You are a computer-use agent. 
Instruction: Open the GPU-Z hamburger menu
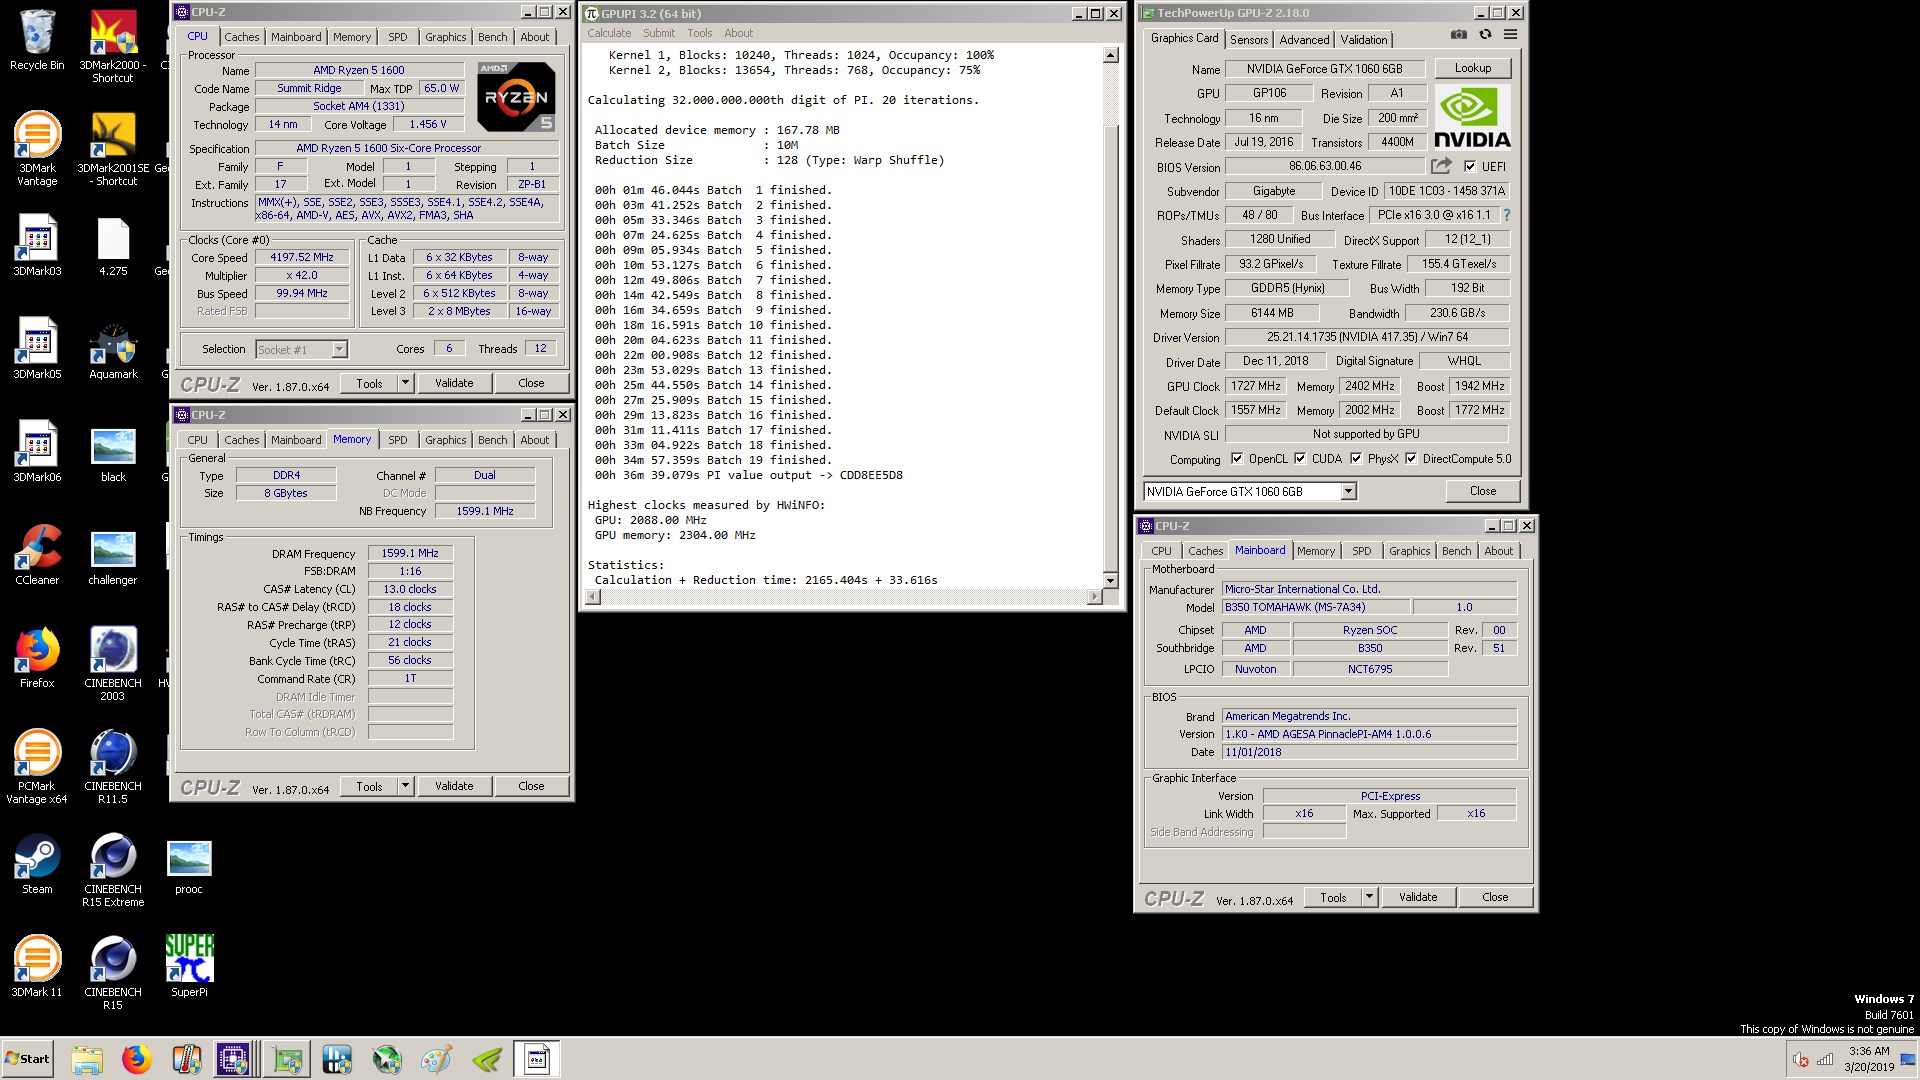(x=1510, y=34)
